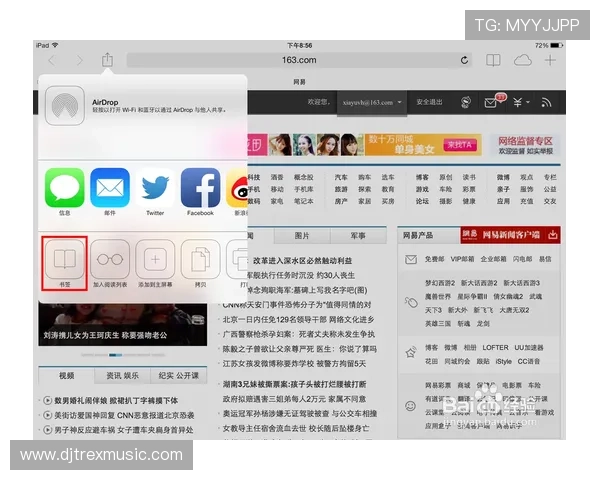Read 湖南3兄妹被撕票案 headline

coord(295,384)
